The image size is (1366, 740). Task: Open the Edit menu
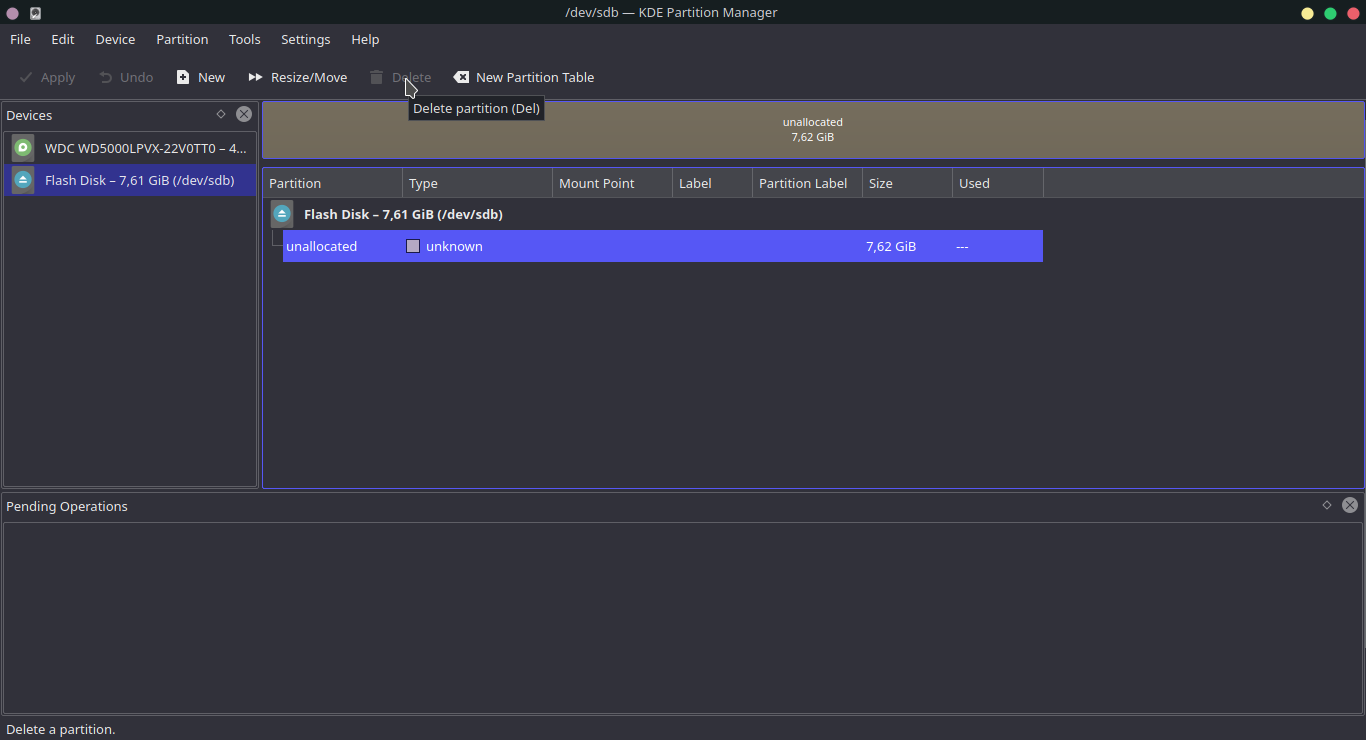point(63,39)
